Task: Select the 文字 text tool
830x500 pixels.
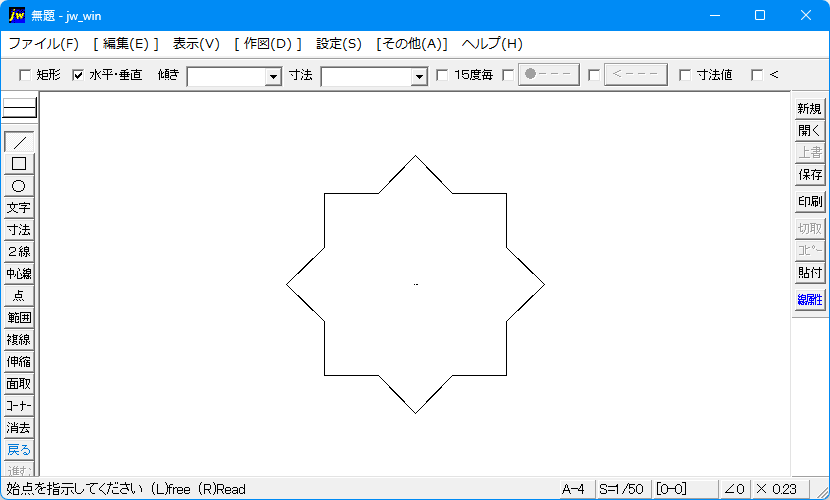Action: point(19,208)
